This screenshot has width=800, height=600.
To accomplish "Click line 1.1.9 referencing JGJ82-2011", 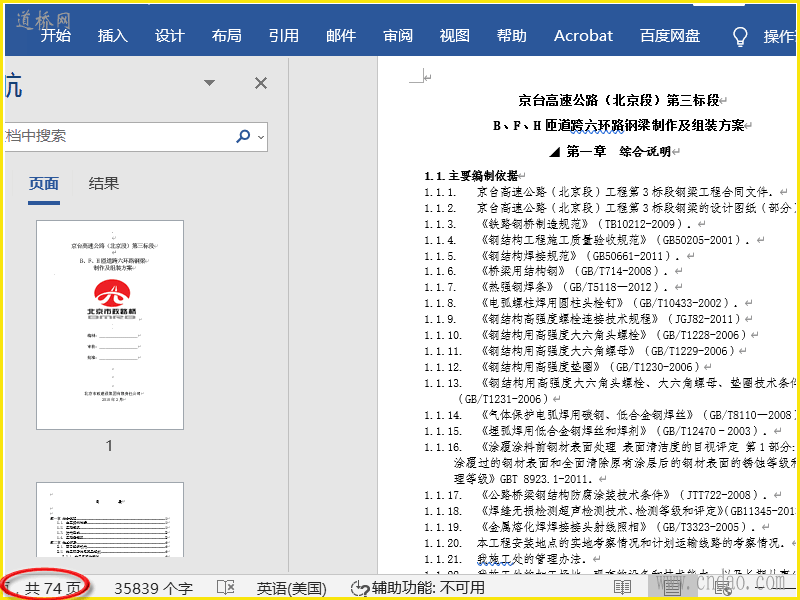I will click(x=582, y=319).
